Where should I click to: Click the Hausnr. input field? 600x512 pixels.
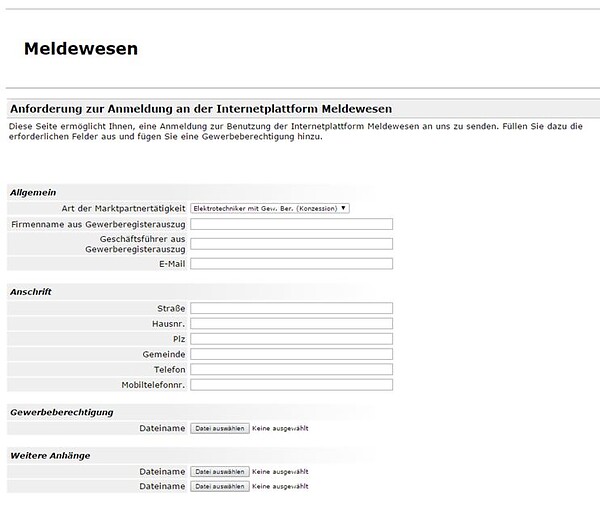[292, 324]
